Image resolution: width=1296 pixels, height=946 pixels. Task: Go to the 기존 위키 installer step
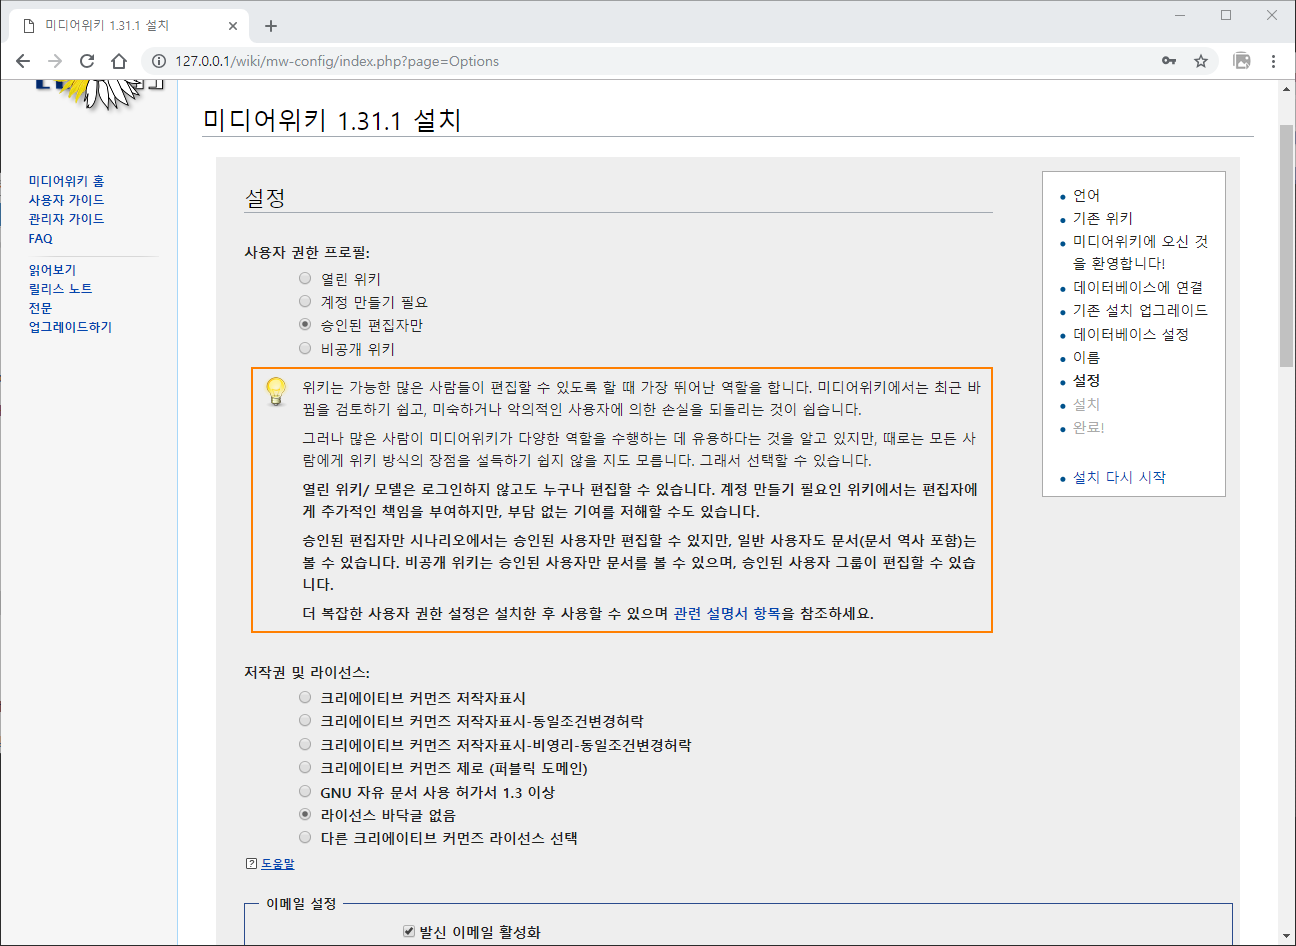coord(1103,218)
